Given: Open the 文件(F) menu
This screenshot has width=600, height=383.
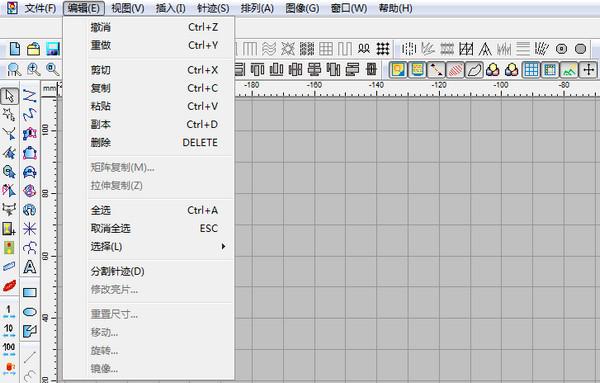Looking at the screenshot, I should (x=40, y=8).
